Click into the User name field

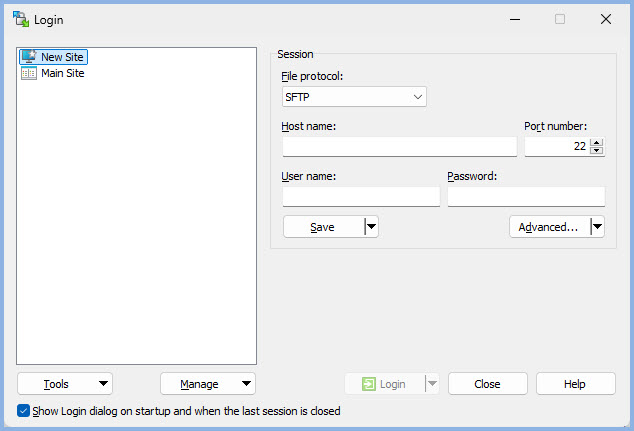pyautogui.click(x=361, y=197)
